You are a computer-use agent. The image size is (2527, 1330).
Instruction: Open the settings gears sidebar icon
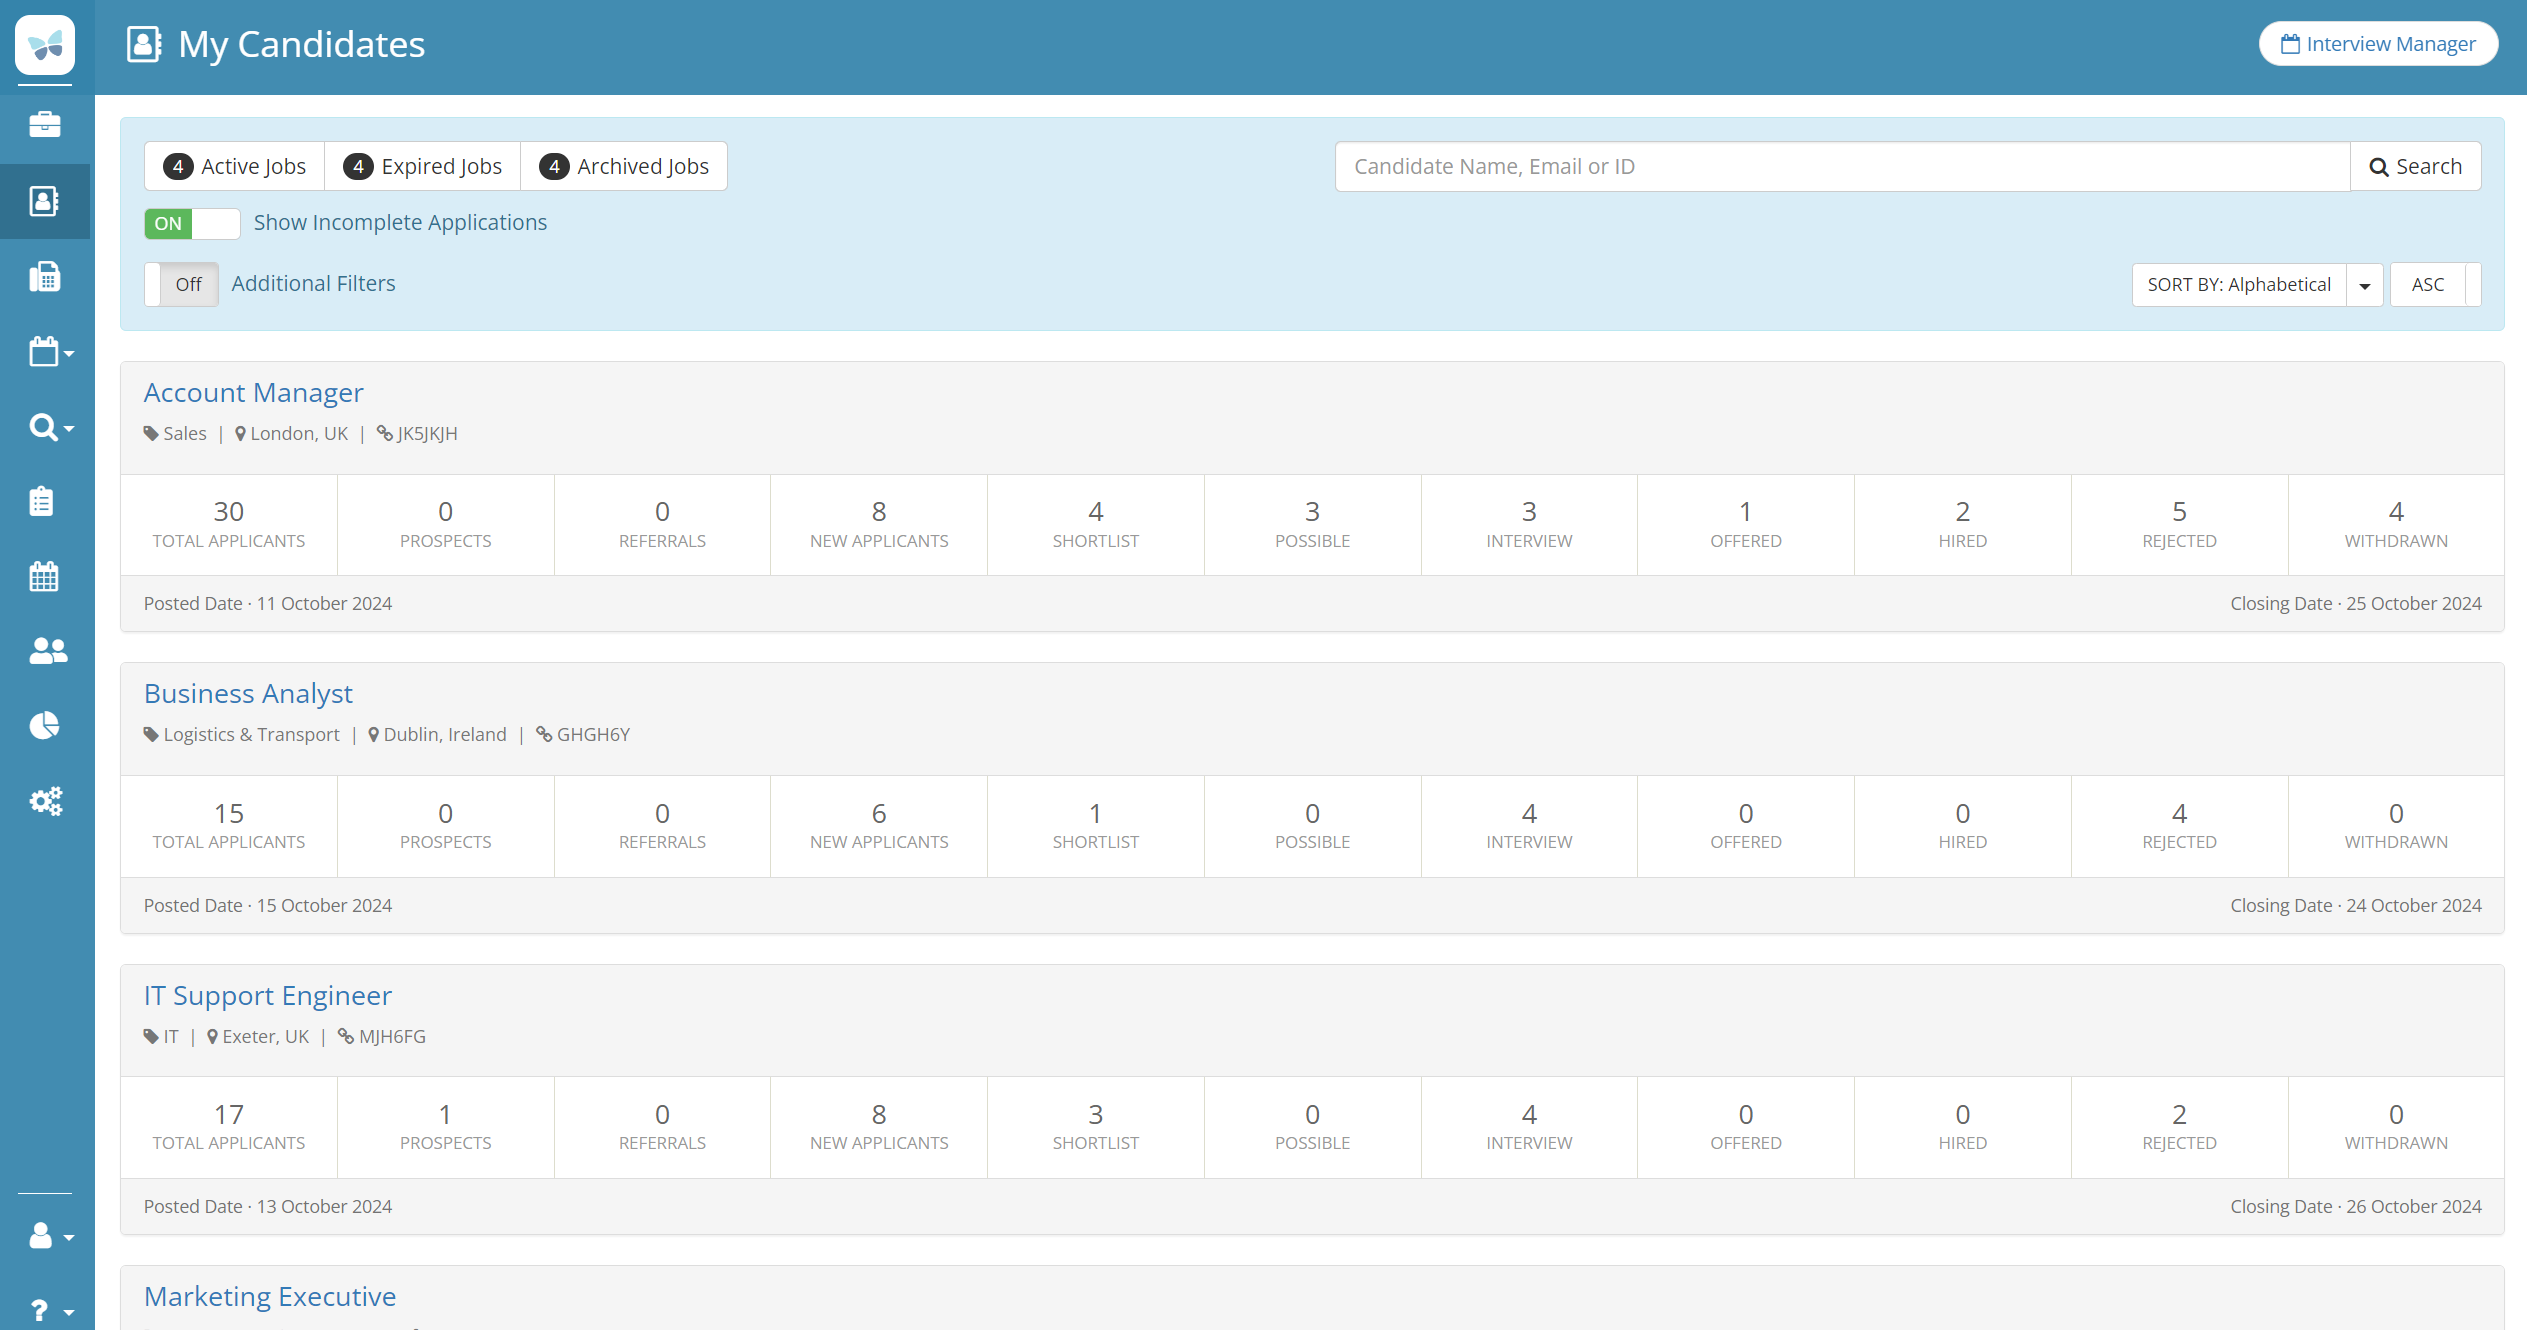[46, 800]
